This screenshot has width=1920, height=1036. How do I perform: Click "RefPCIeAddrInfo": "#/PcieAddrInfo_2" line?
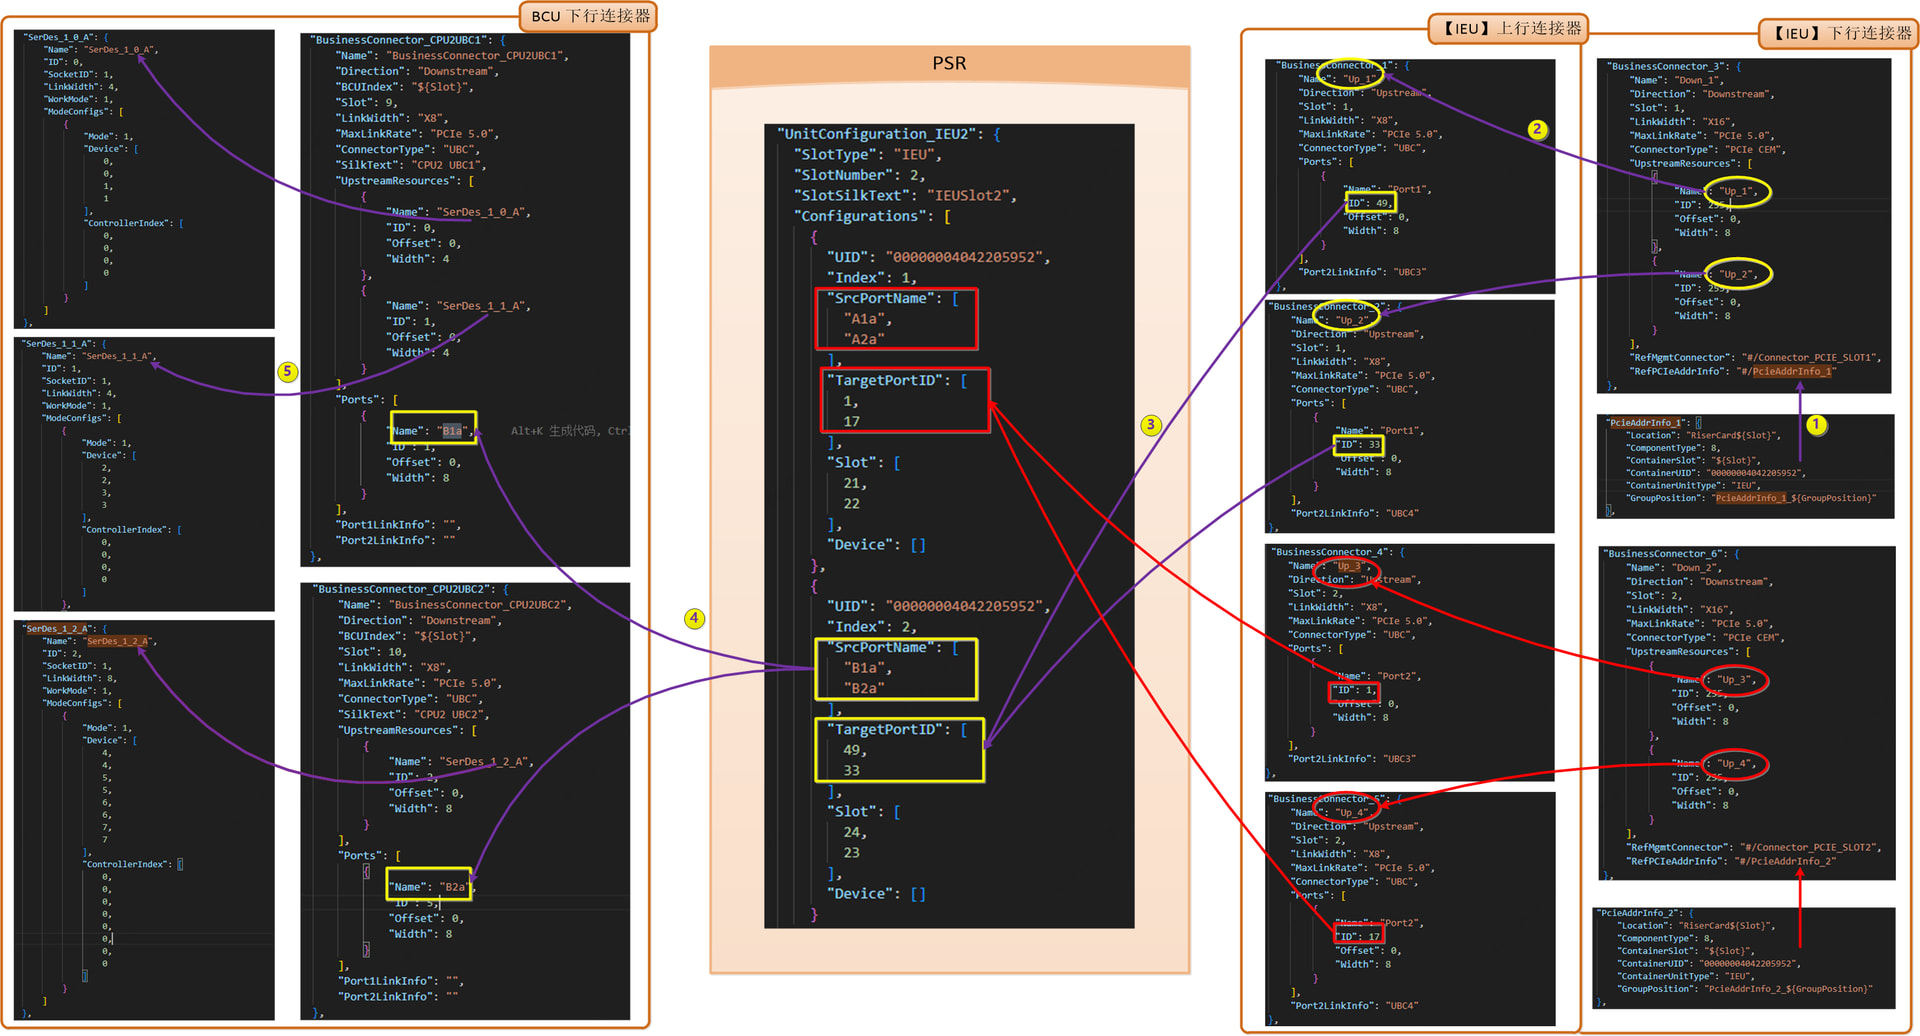(1731, 861)
